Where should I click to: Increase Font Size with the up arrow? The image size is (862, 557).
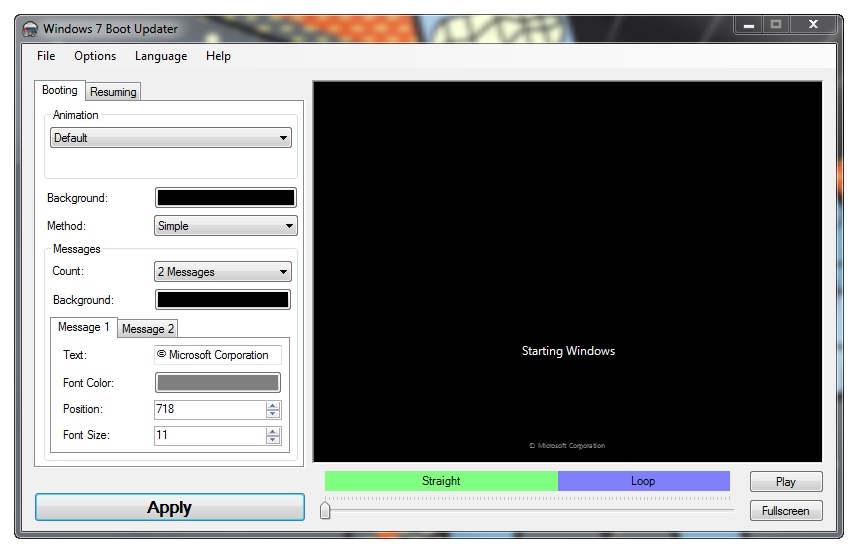tap(273, 432)
